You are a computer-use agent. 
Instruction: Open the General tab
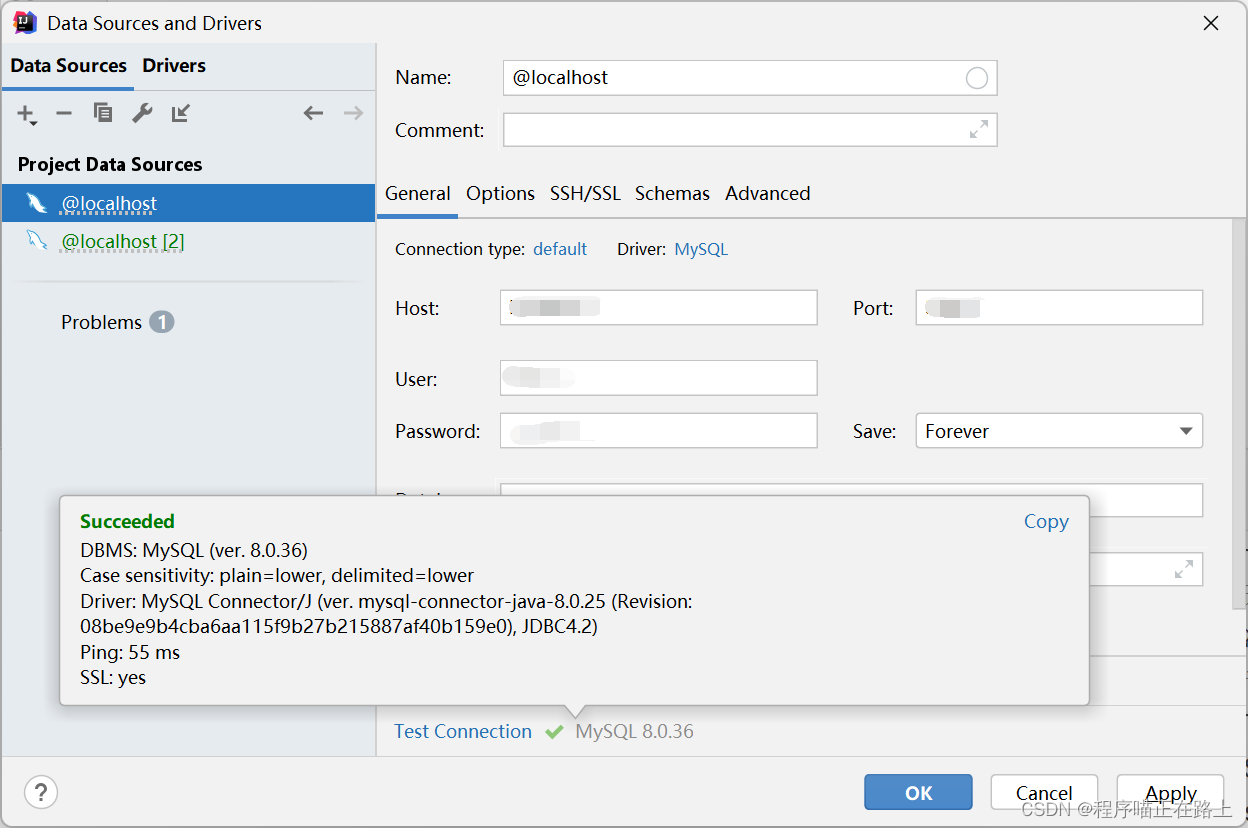(418, 194)
